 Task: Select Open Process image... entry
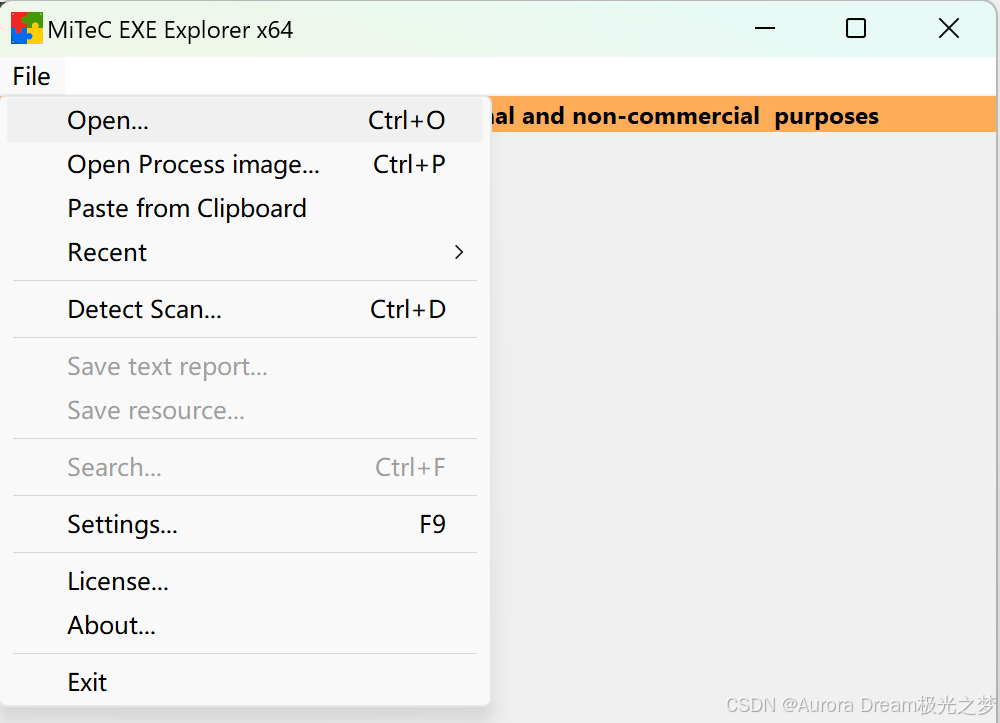click(245, 164)
